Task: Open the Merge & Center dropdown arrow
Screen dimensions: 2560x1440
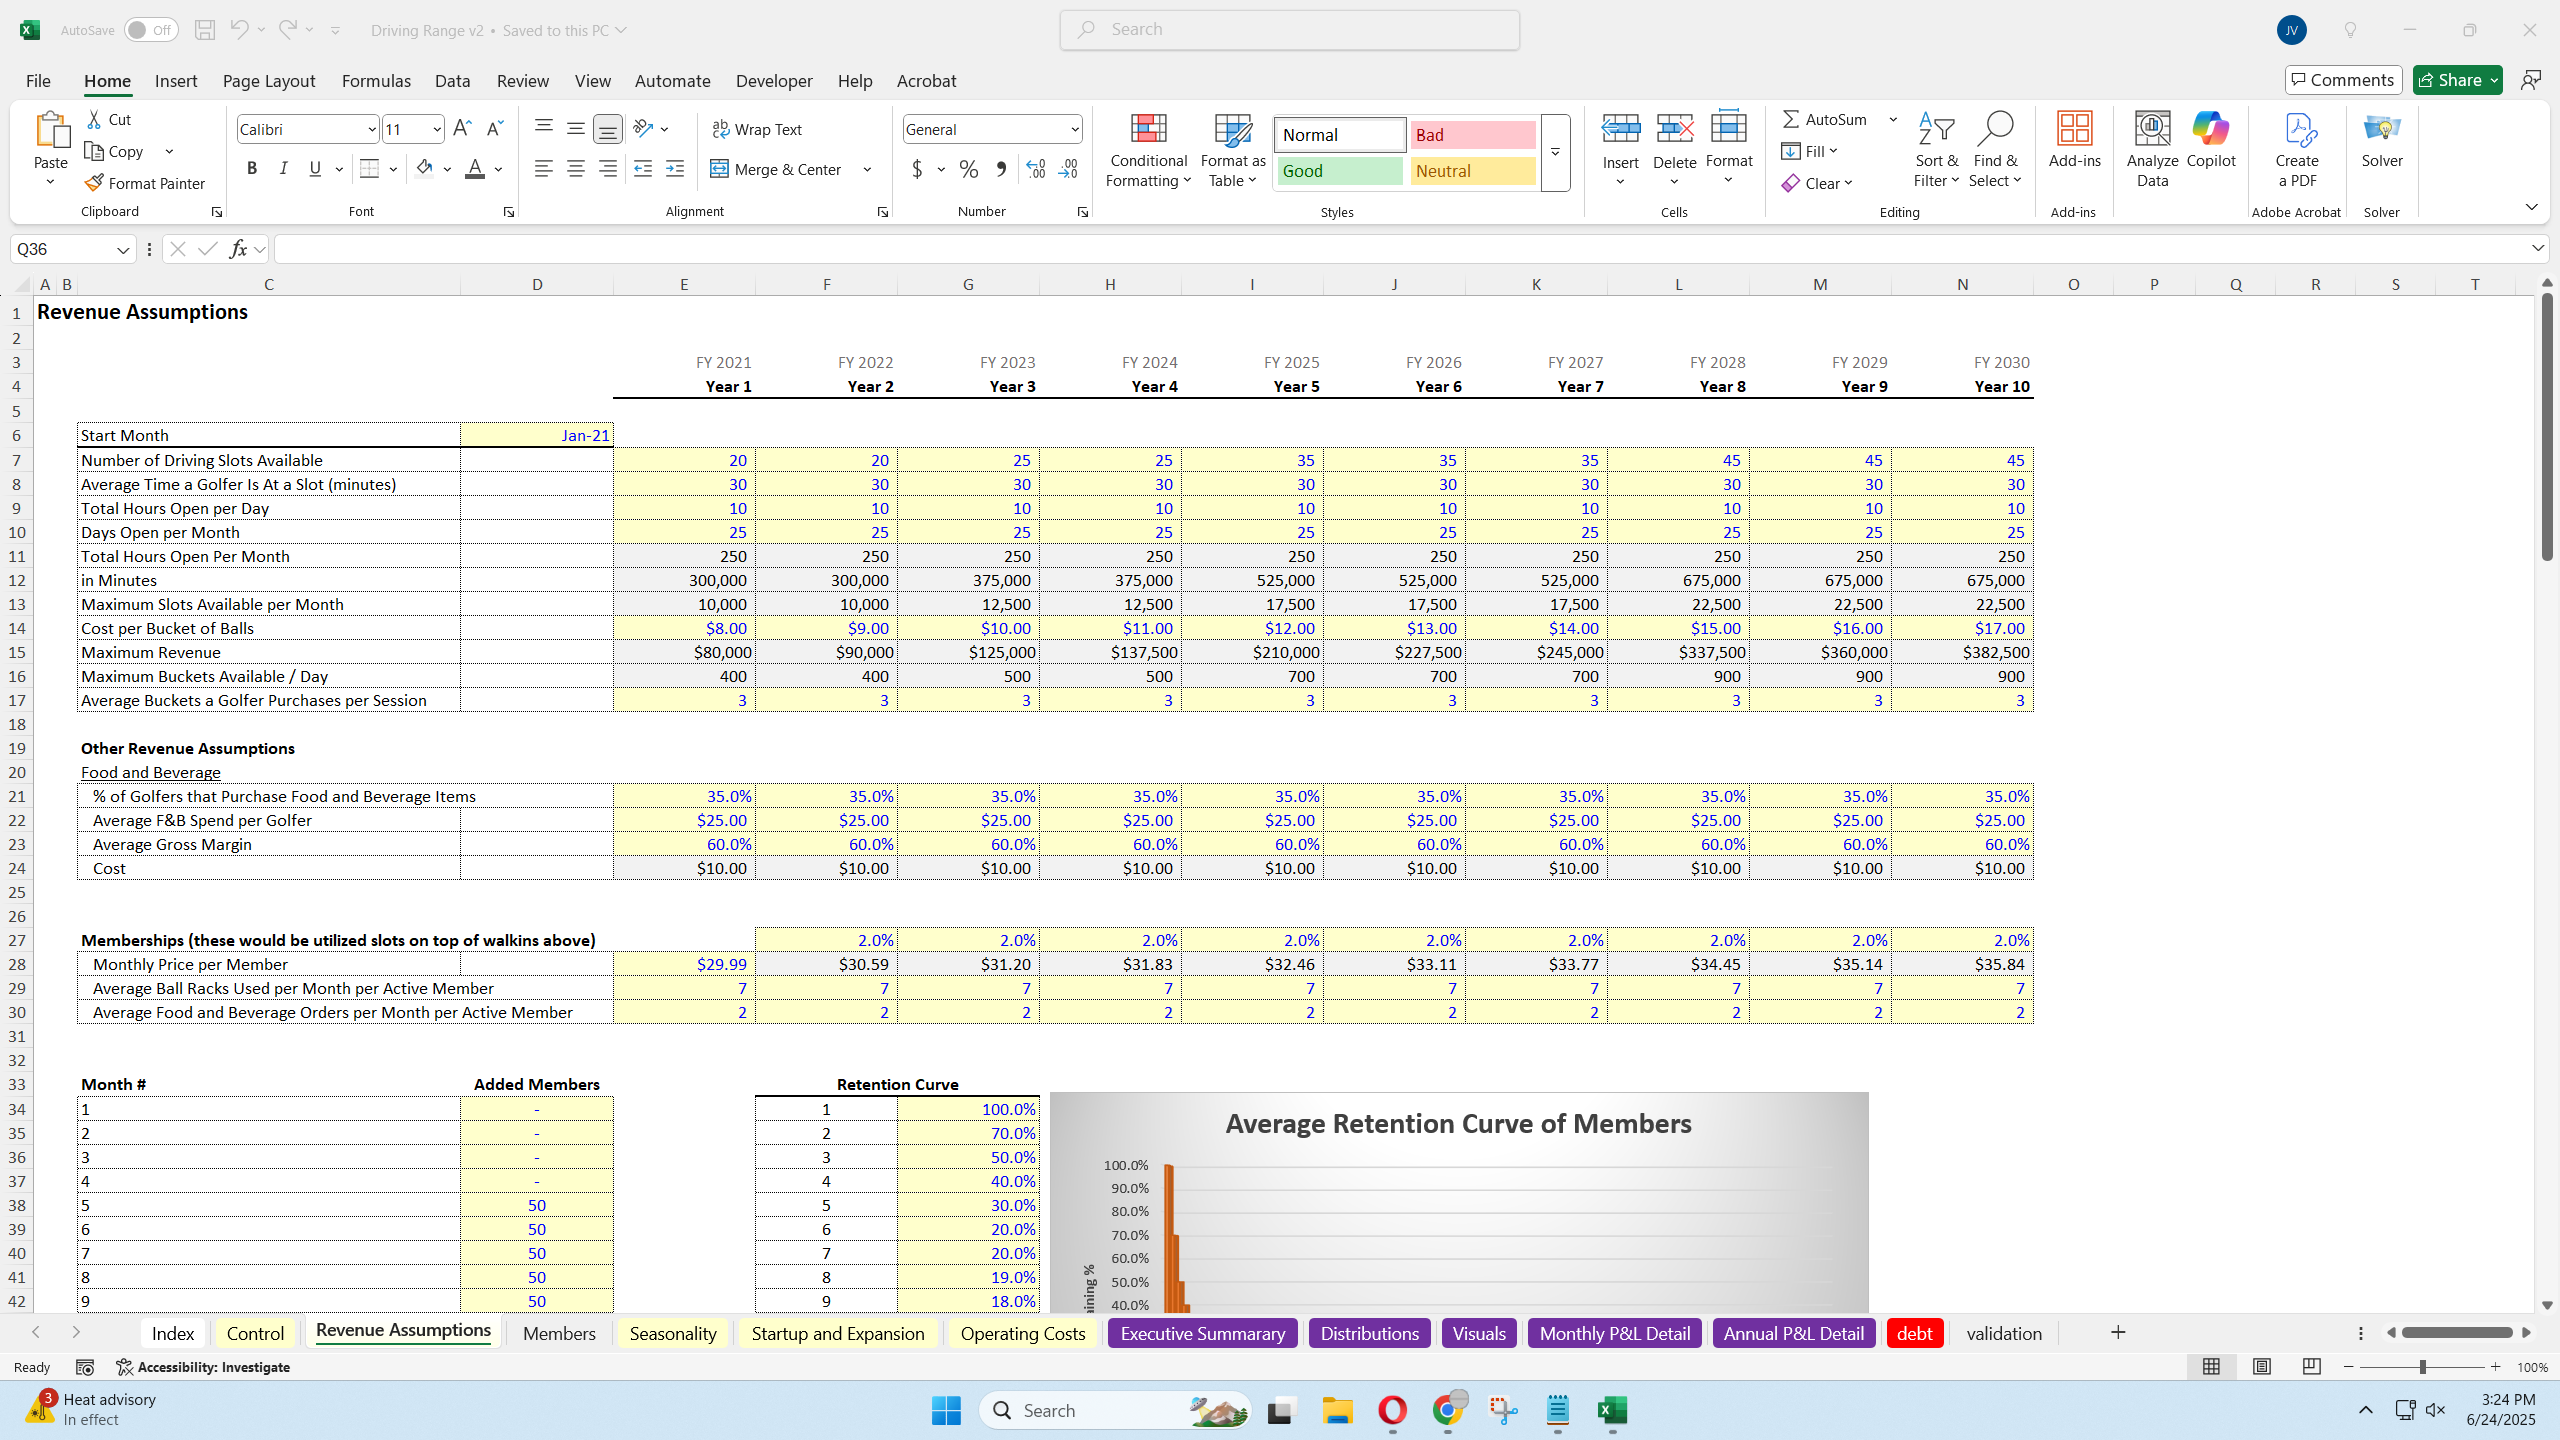Action: (866, 169)
